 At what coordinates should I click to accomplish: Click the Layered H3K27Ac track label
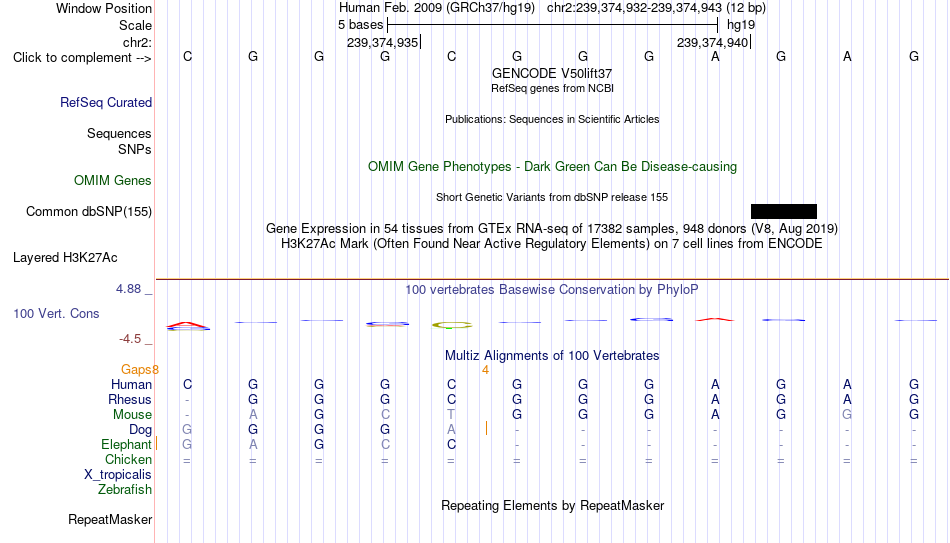[65, 258]
